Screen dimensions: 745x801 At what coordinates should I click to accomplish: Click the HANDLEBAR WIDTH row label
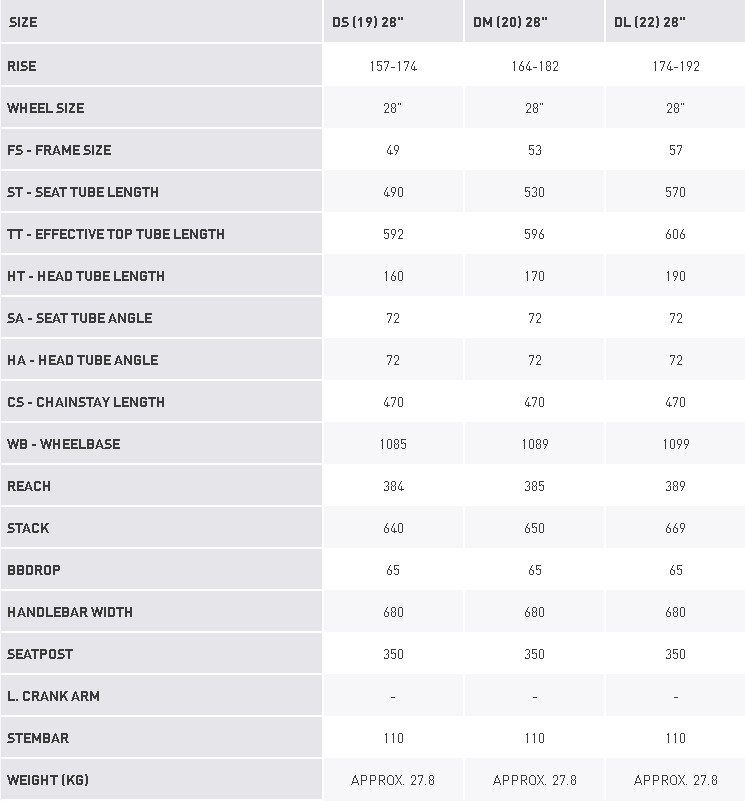(x=70, y=612)
